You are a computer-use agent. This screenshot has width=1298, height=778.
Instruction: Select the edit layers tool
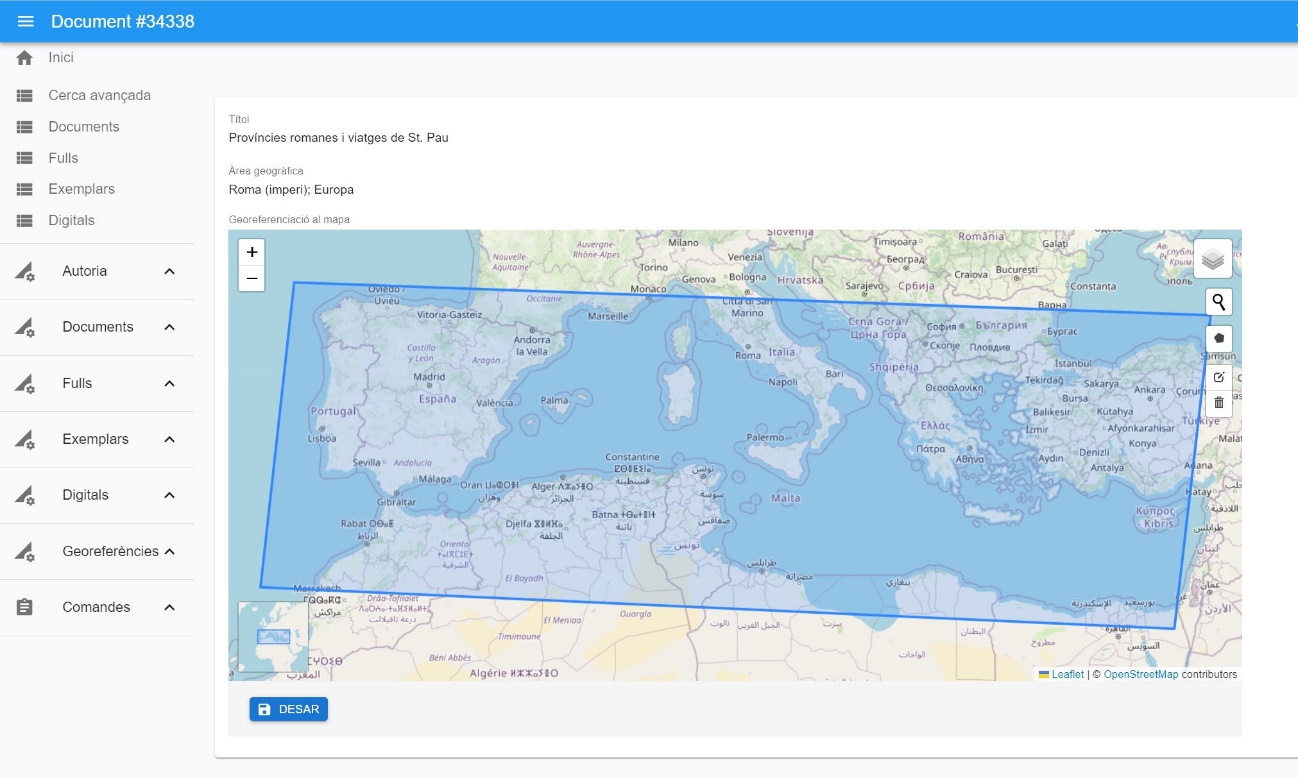[1219, 377]
